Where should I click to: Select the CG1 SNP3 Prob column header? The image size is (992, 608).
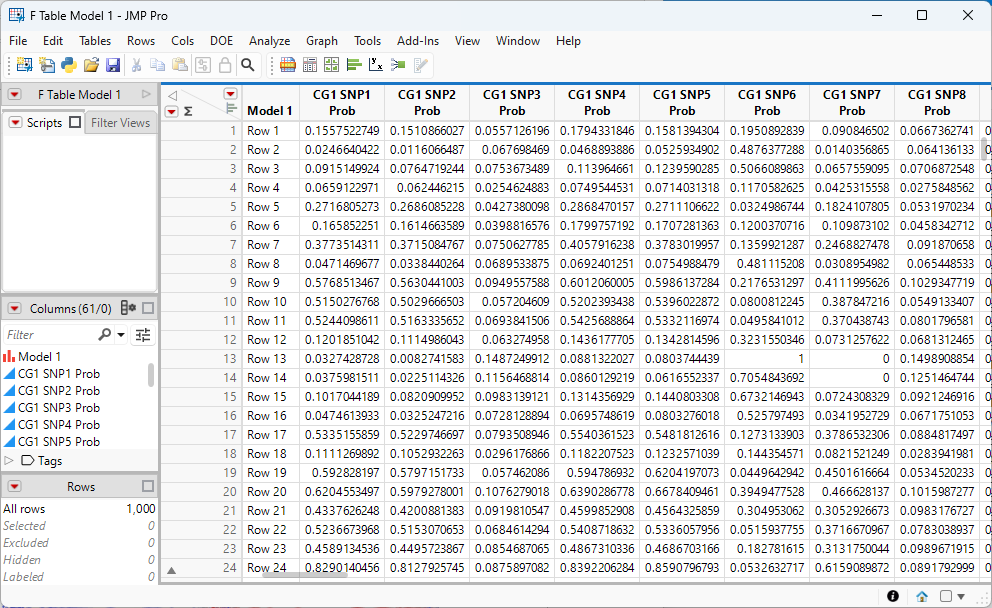[x=512, y=103]
